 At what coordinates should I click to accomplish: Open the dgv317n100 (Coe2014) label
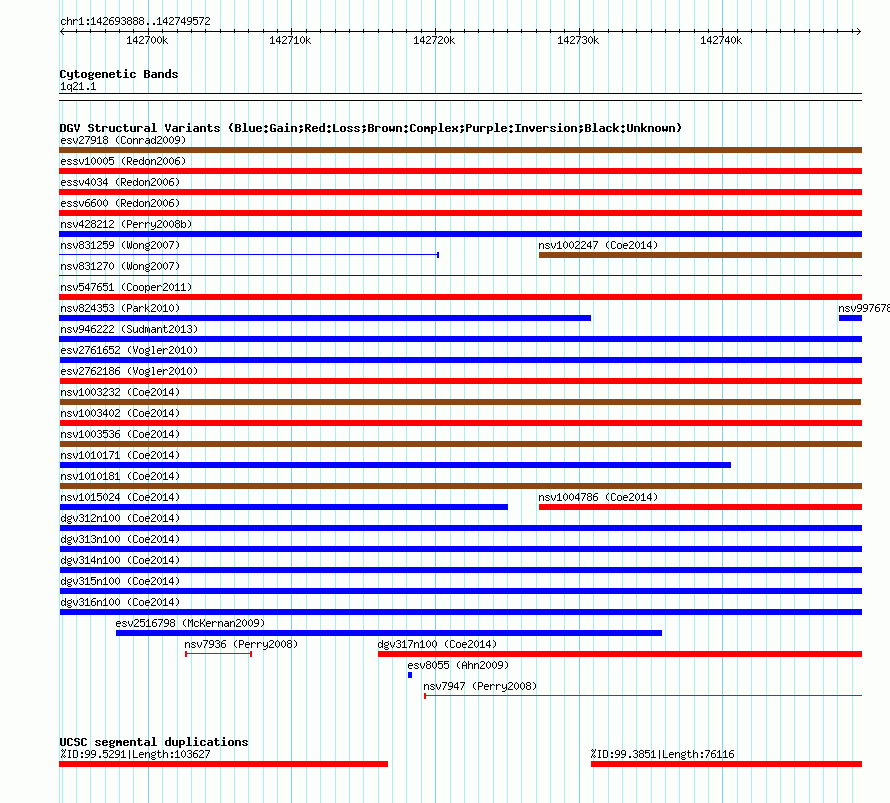coord(437,644)
